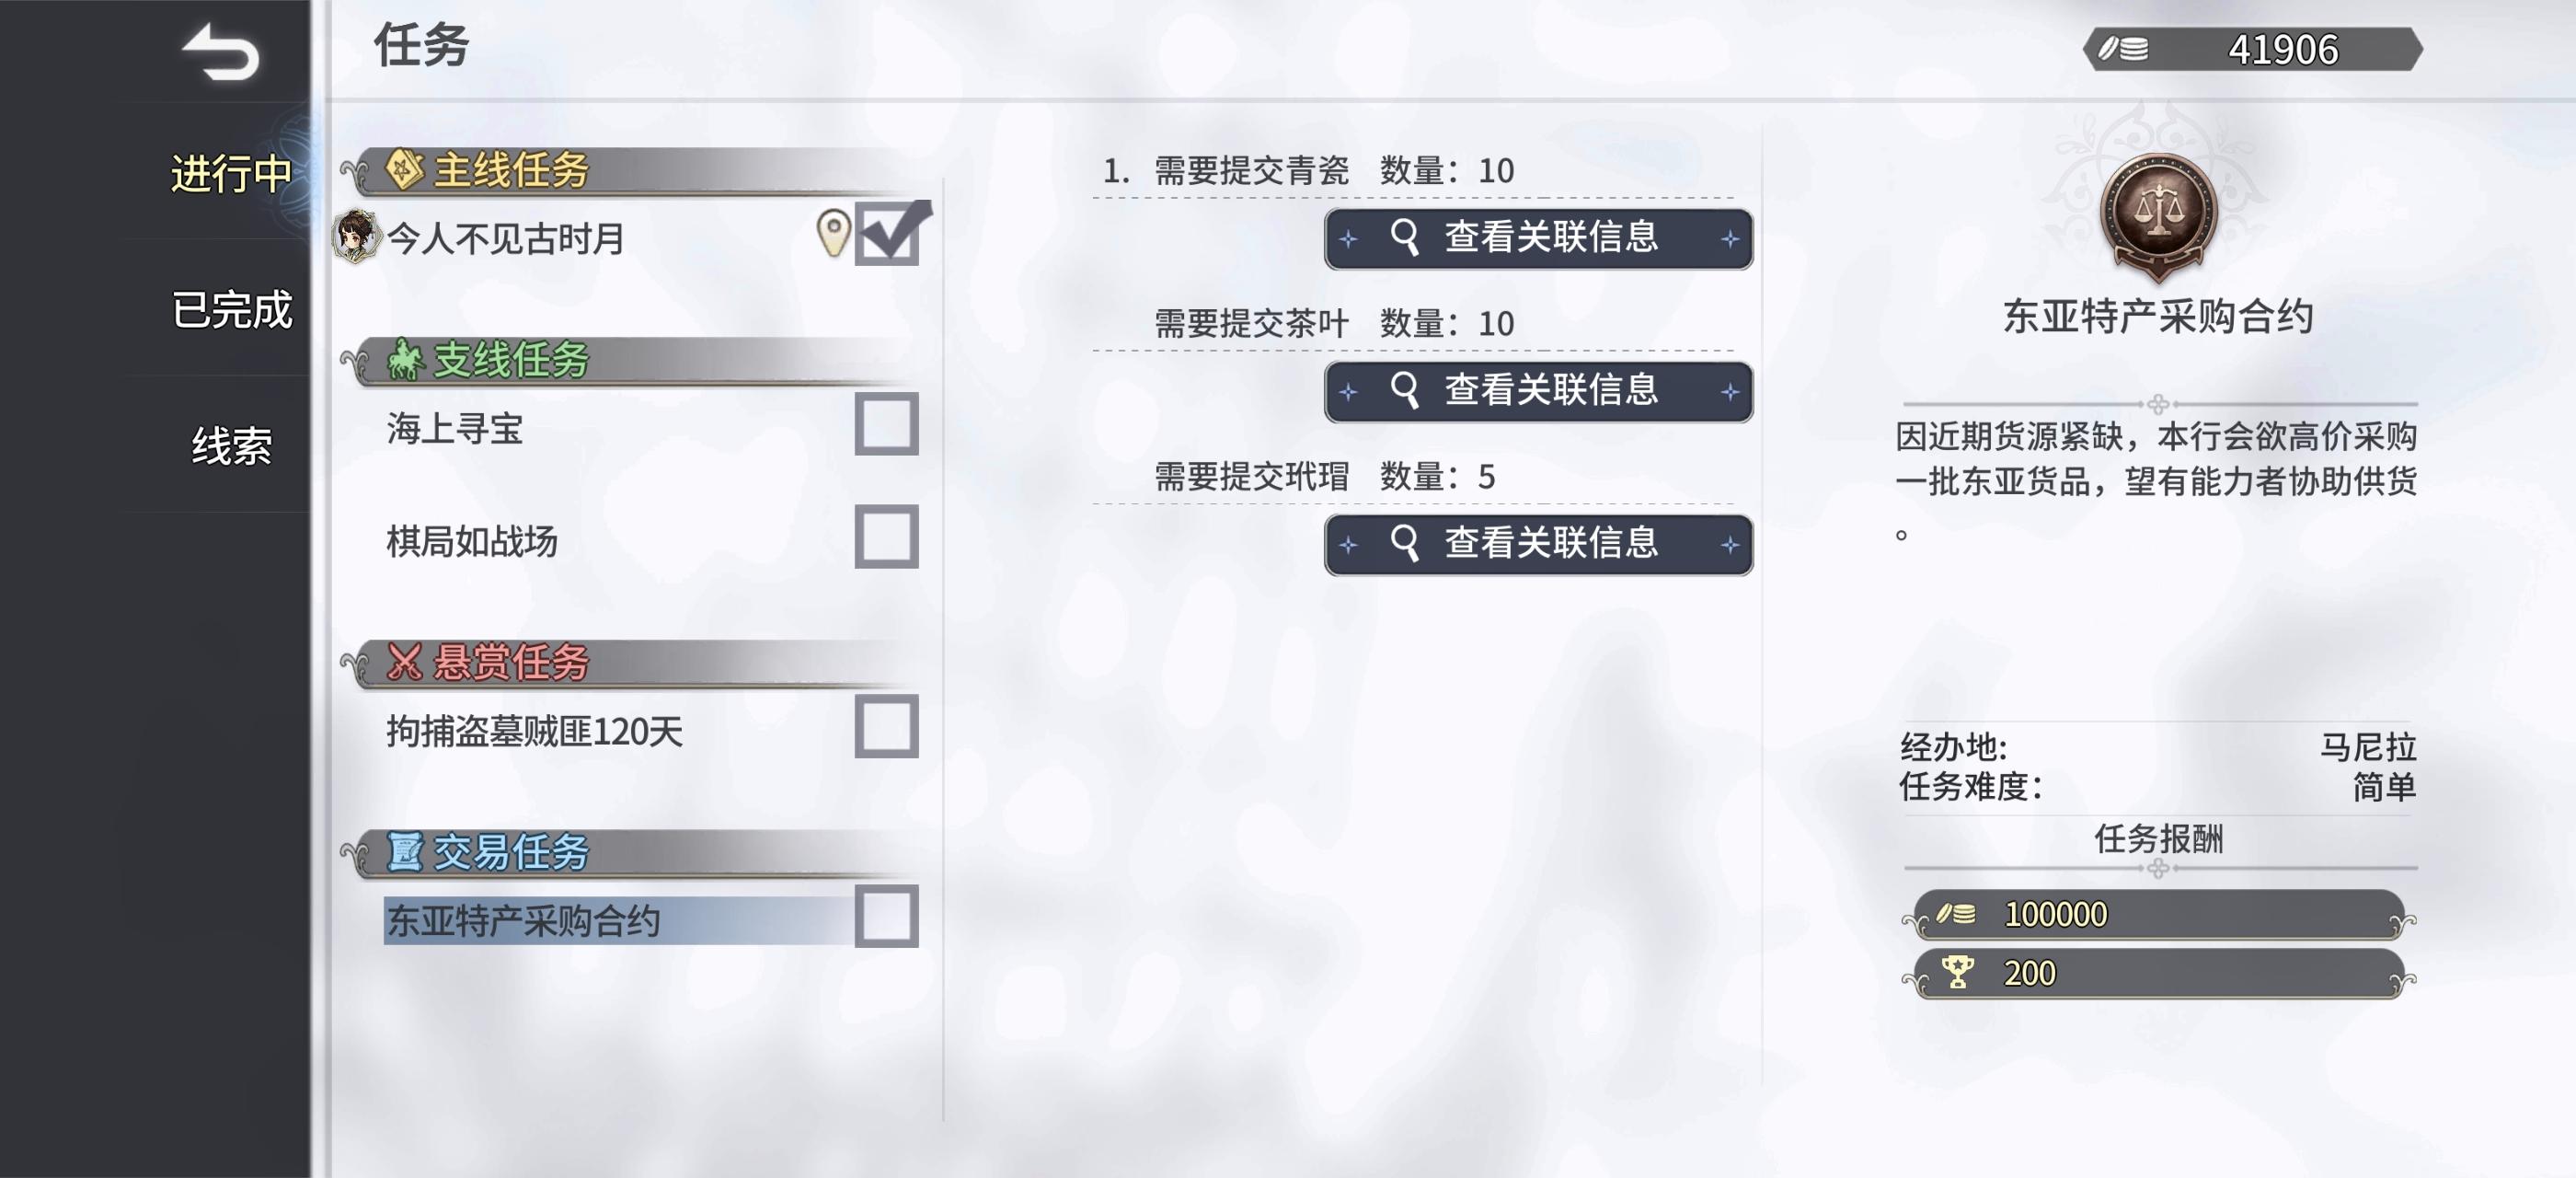Select the 东亚特产采购合约 trade quest
The height and width of the screenshot is (1178, 2576).
click(523, 920)
